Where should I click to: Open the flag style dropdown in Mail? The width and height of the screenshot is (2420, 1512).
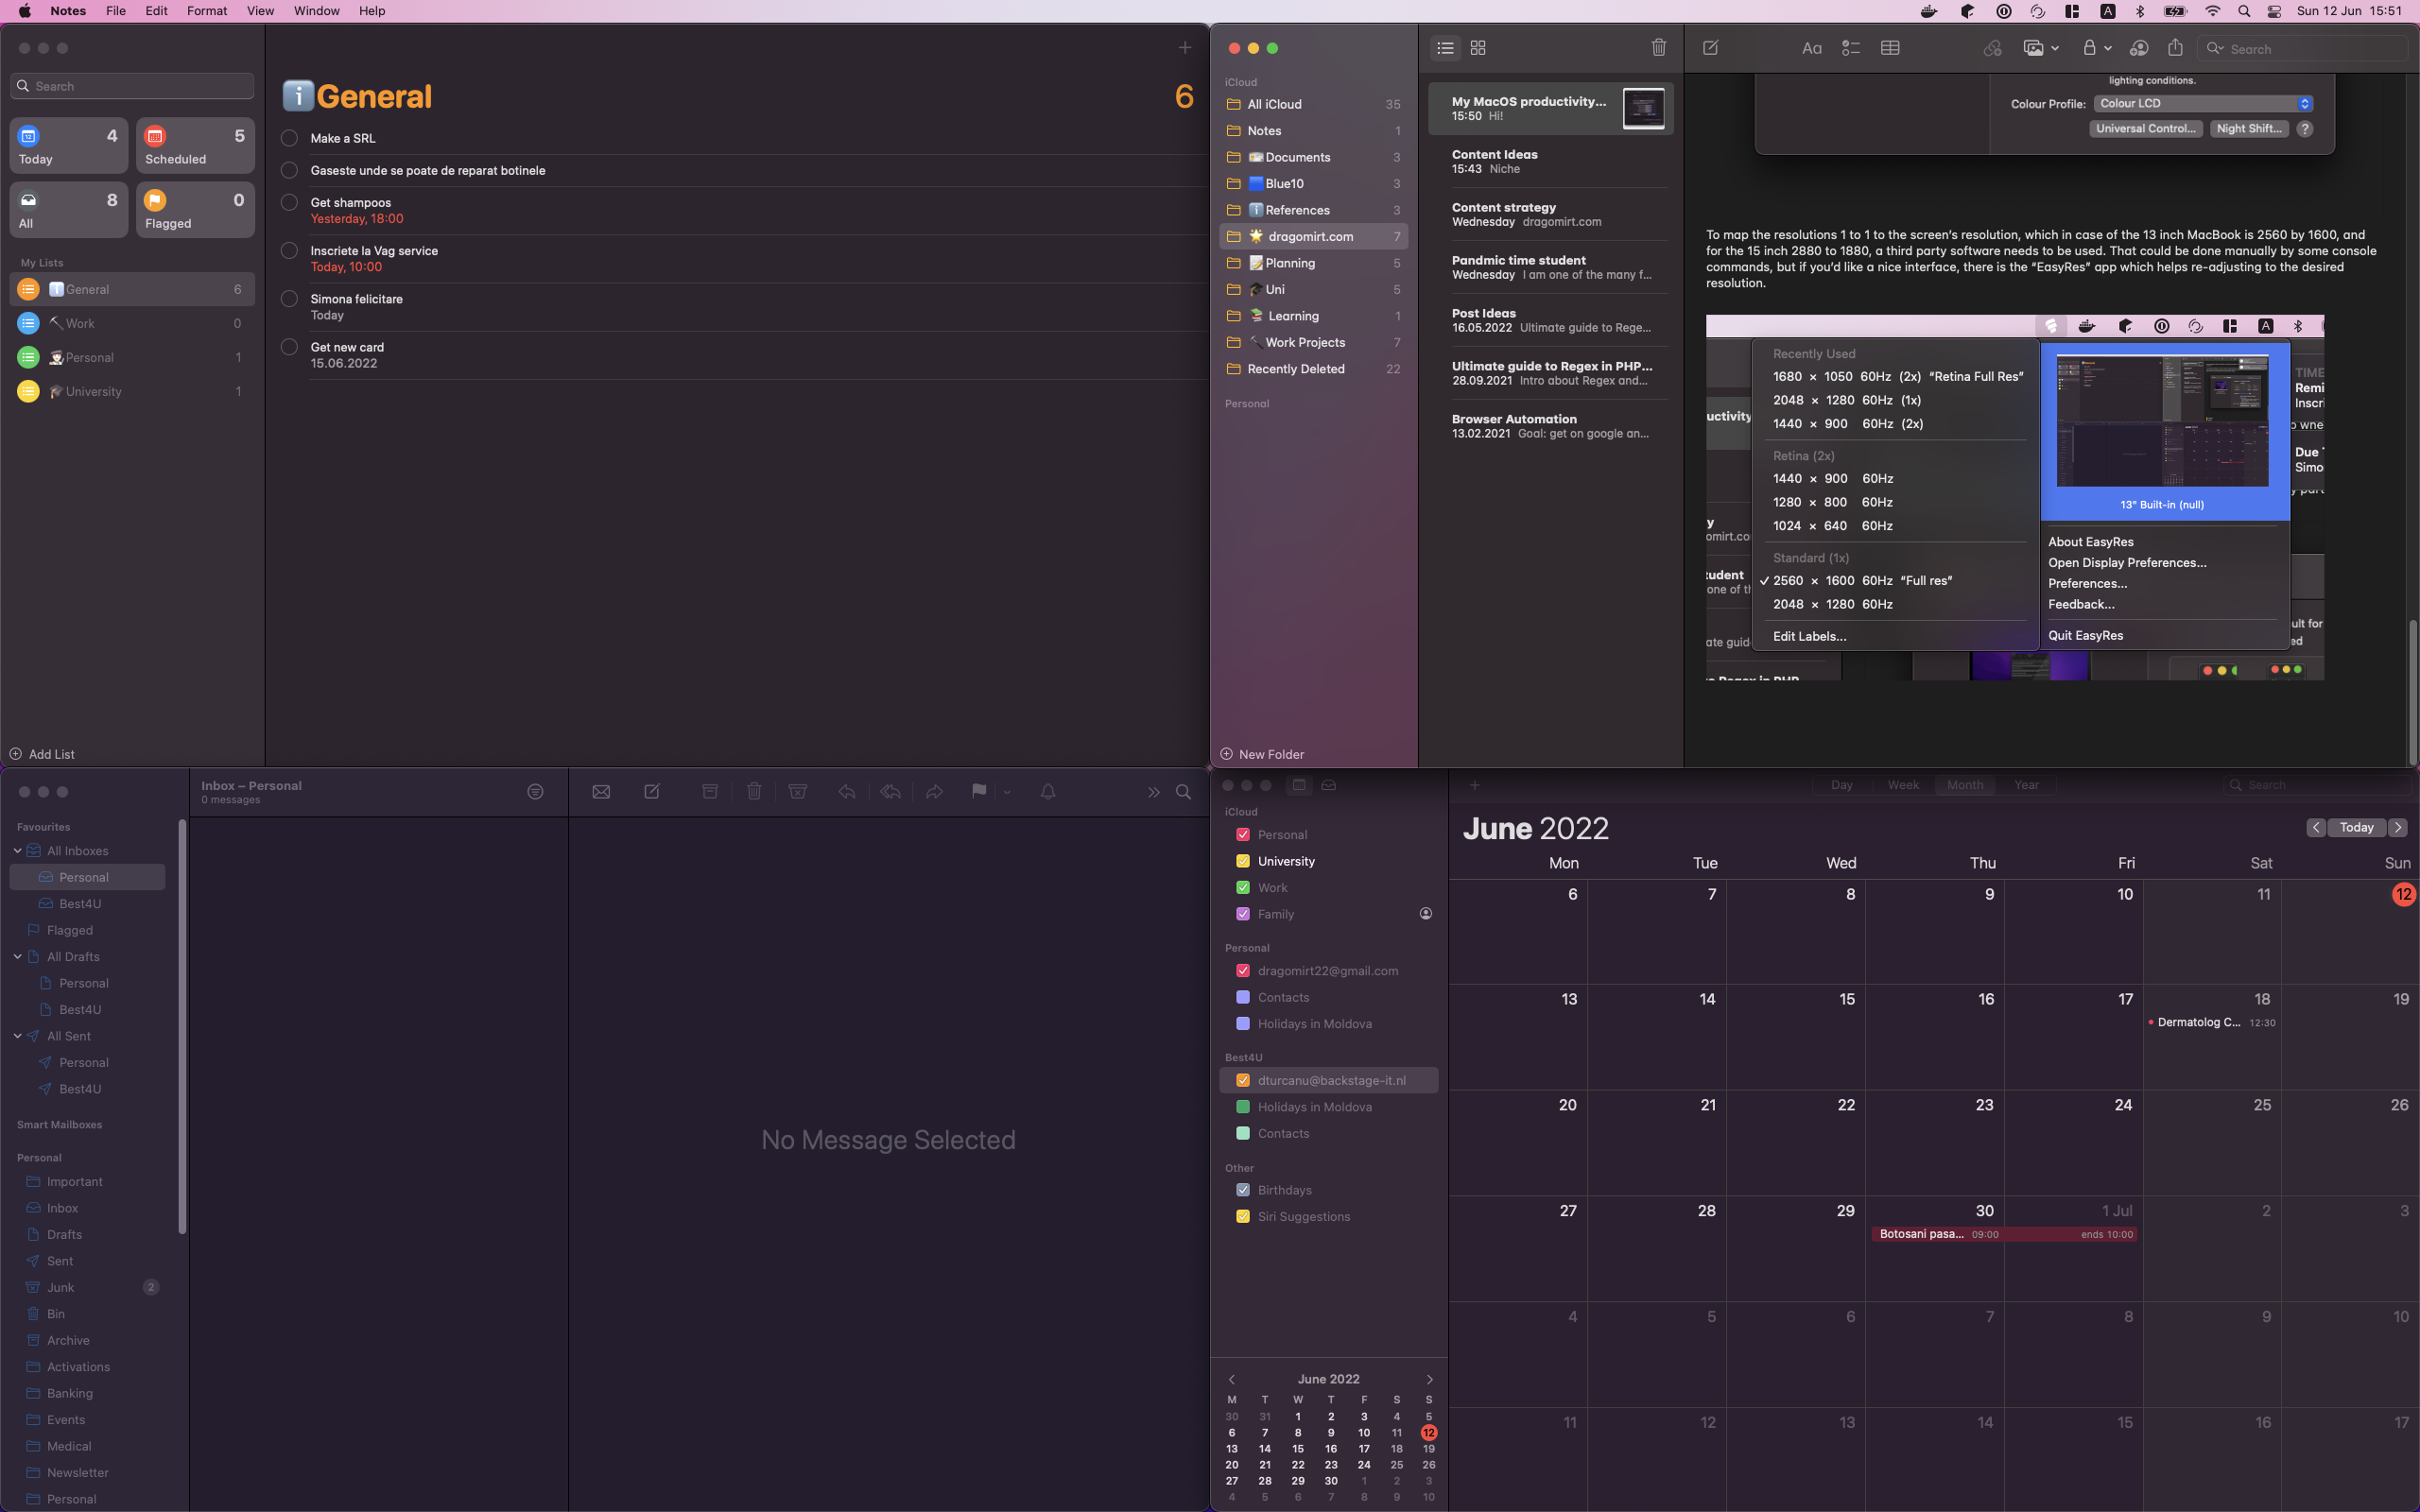[x=1007, y=791]
